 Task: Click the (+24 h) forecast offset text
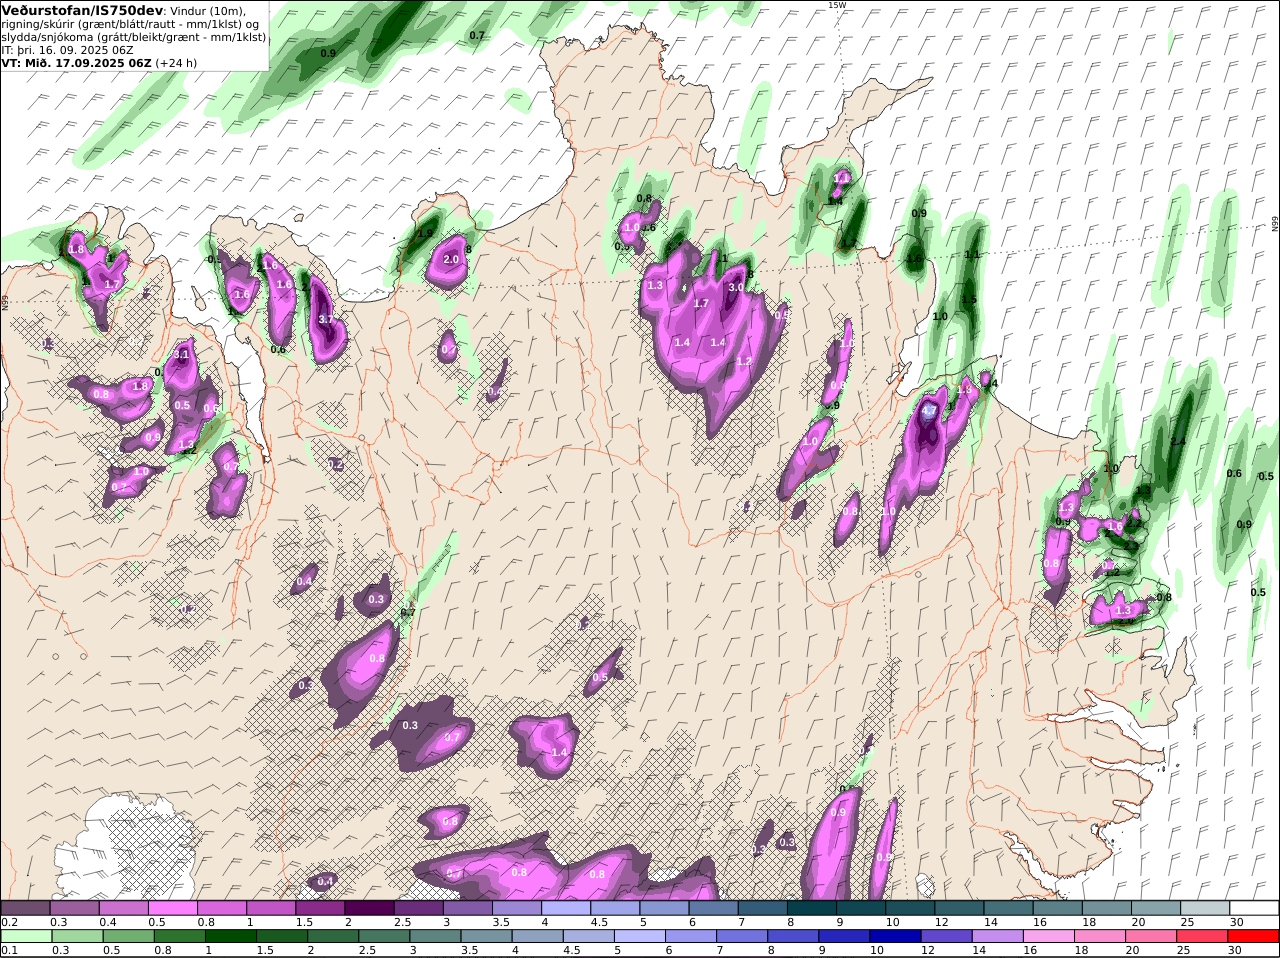point(176,62)
